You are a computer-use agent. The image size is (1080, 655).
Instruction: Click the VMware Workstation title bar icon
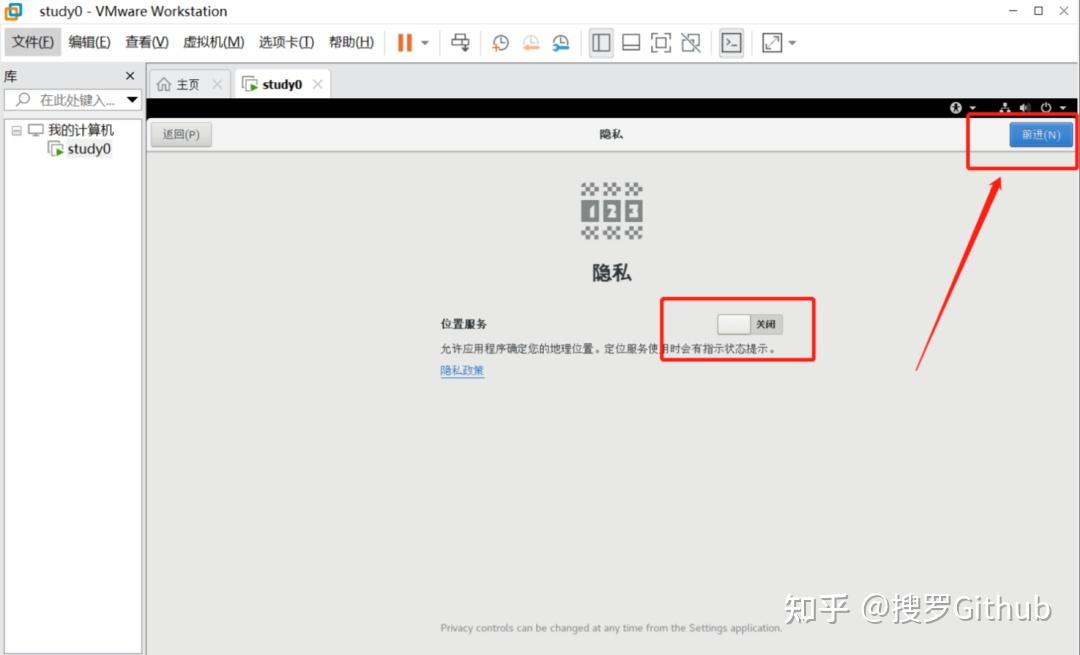[x=14, y=11]
